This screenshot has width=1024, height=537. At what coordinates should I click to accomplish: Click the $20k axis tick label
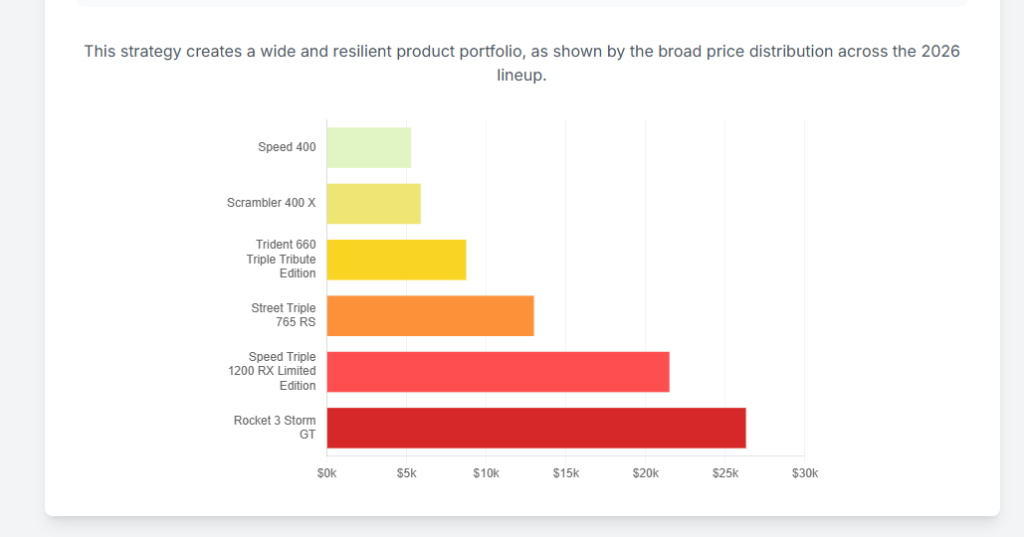pyautogui.click(x=645, y=473)
